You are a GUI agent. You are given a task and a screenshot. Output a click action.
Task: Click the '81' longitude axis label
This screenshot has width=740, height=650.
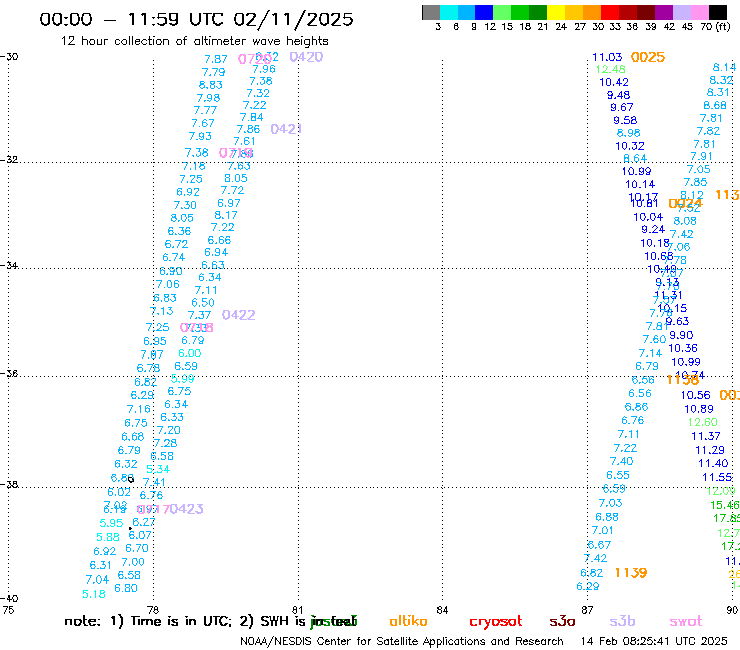[297, 610]
